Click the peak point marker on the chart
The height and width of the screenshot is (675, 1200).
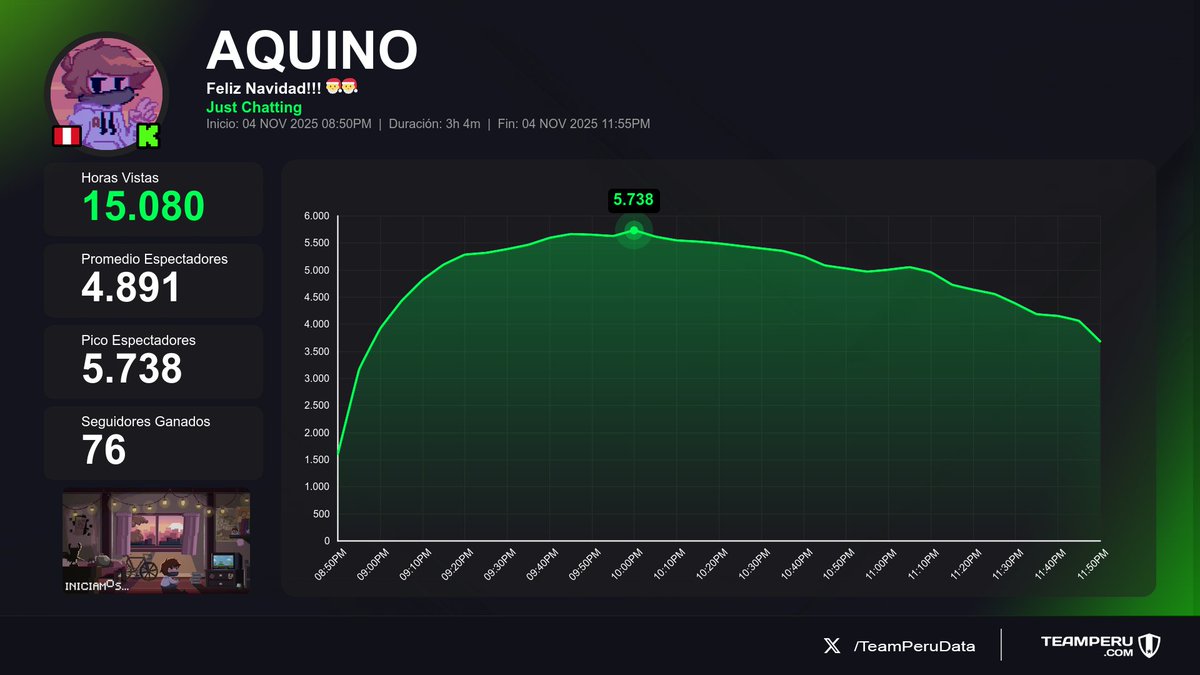coord(634,230)
